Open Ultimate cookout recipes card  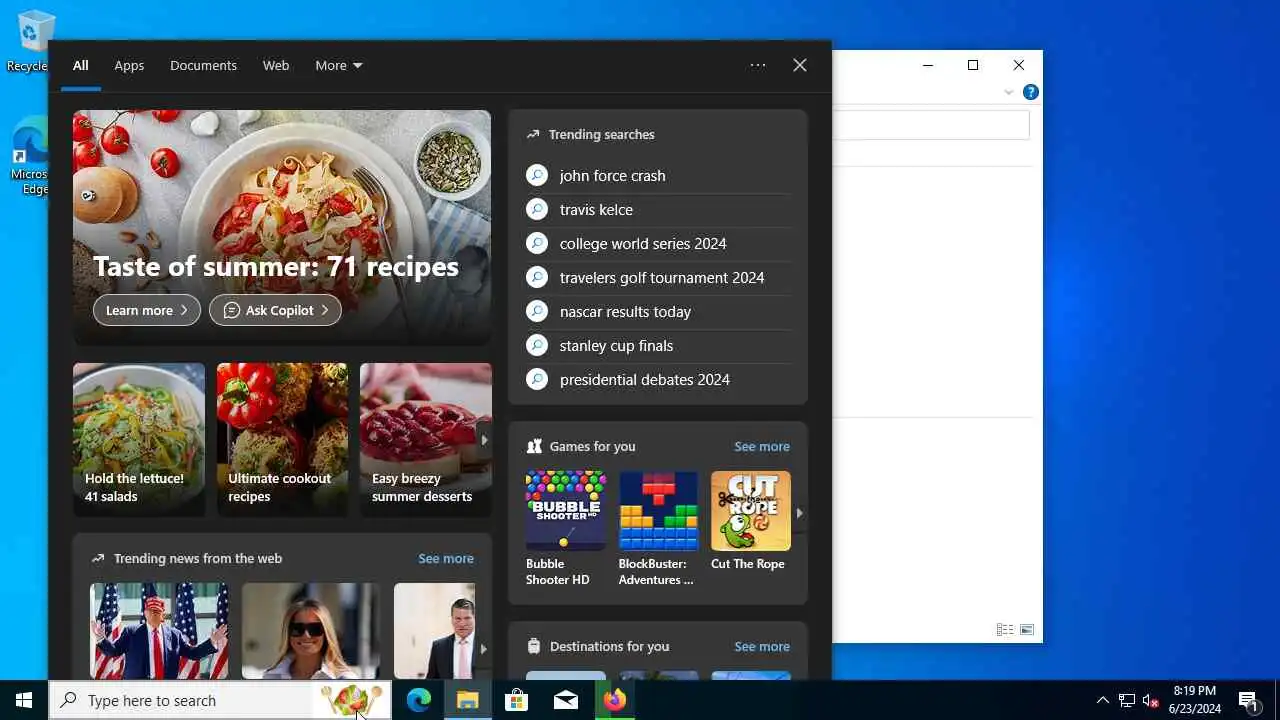click(x=283, y=439)
